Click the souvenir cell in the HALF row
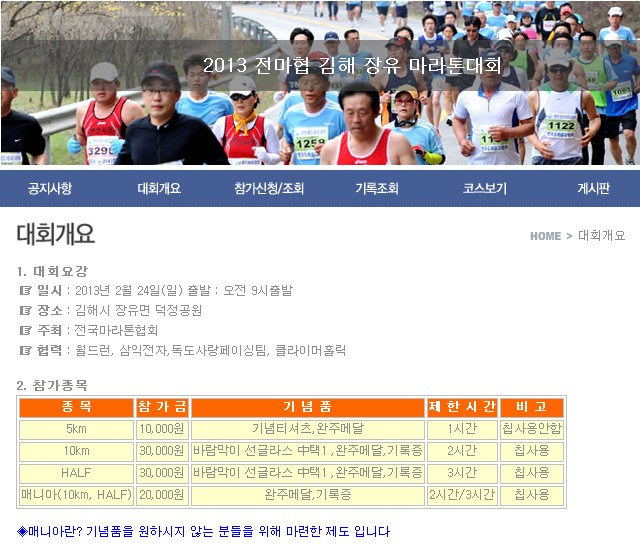Screen dimensions: 640x550 point(308,473)
